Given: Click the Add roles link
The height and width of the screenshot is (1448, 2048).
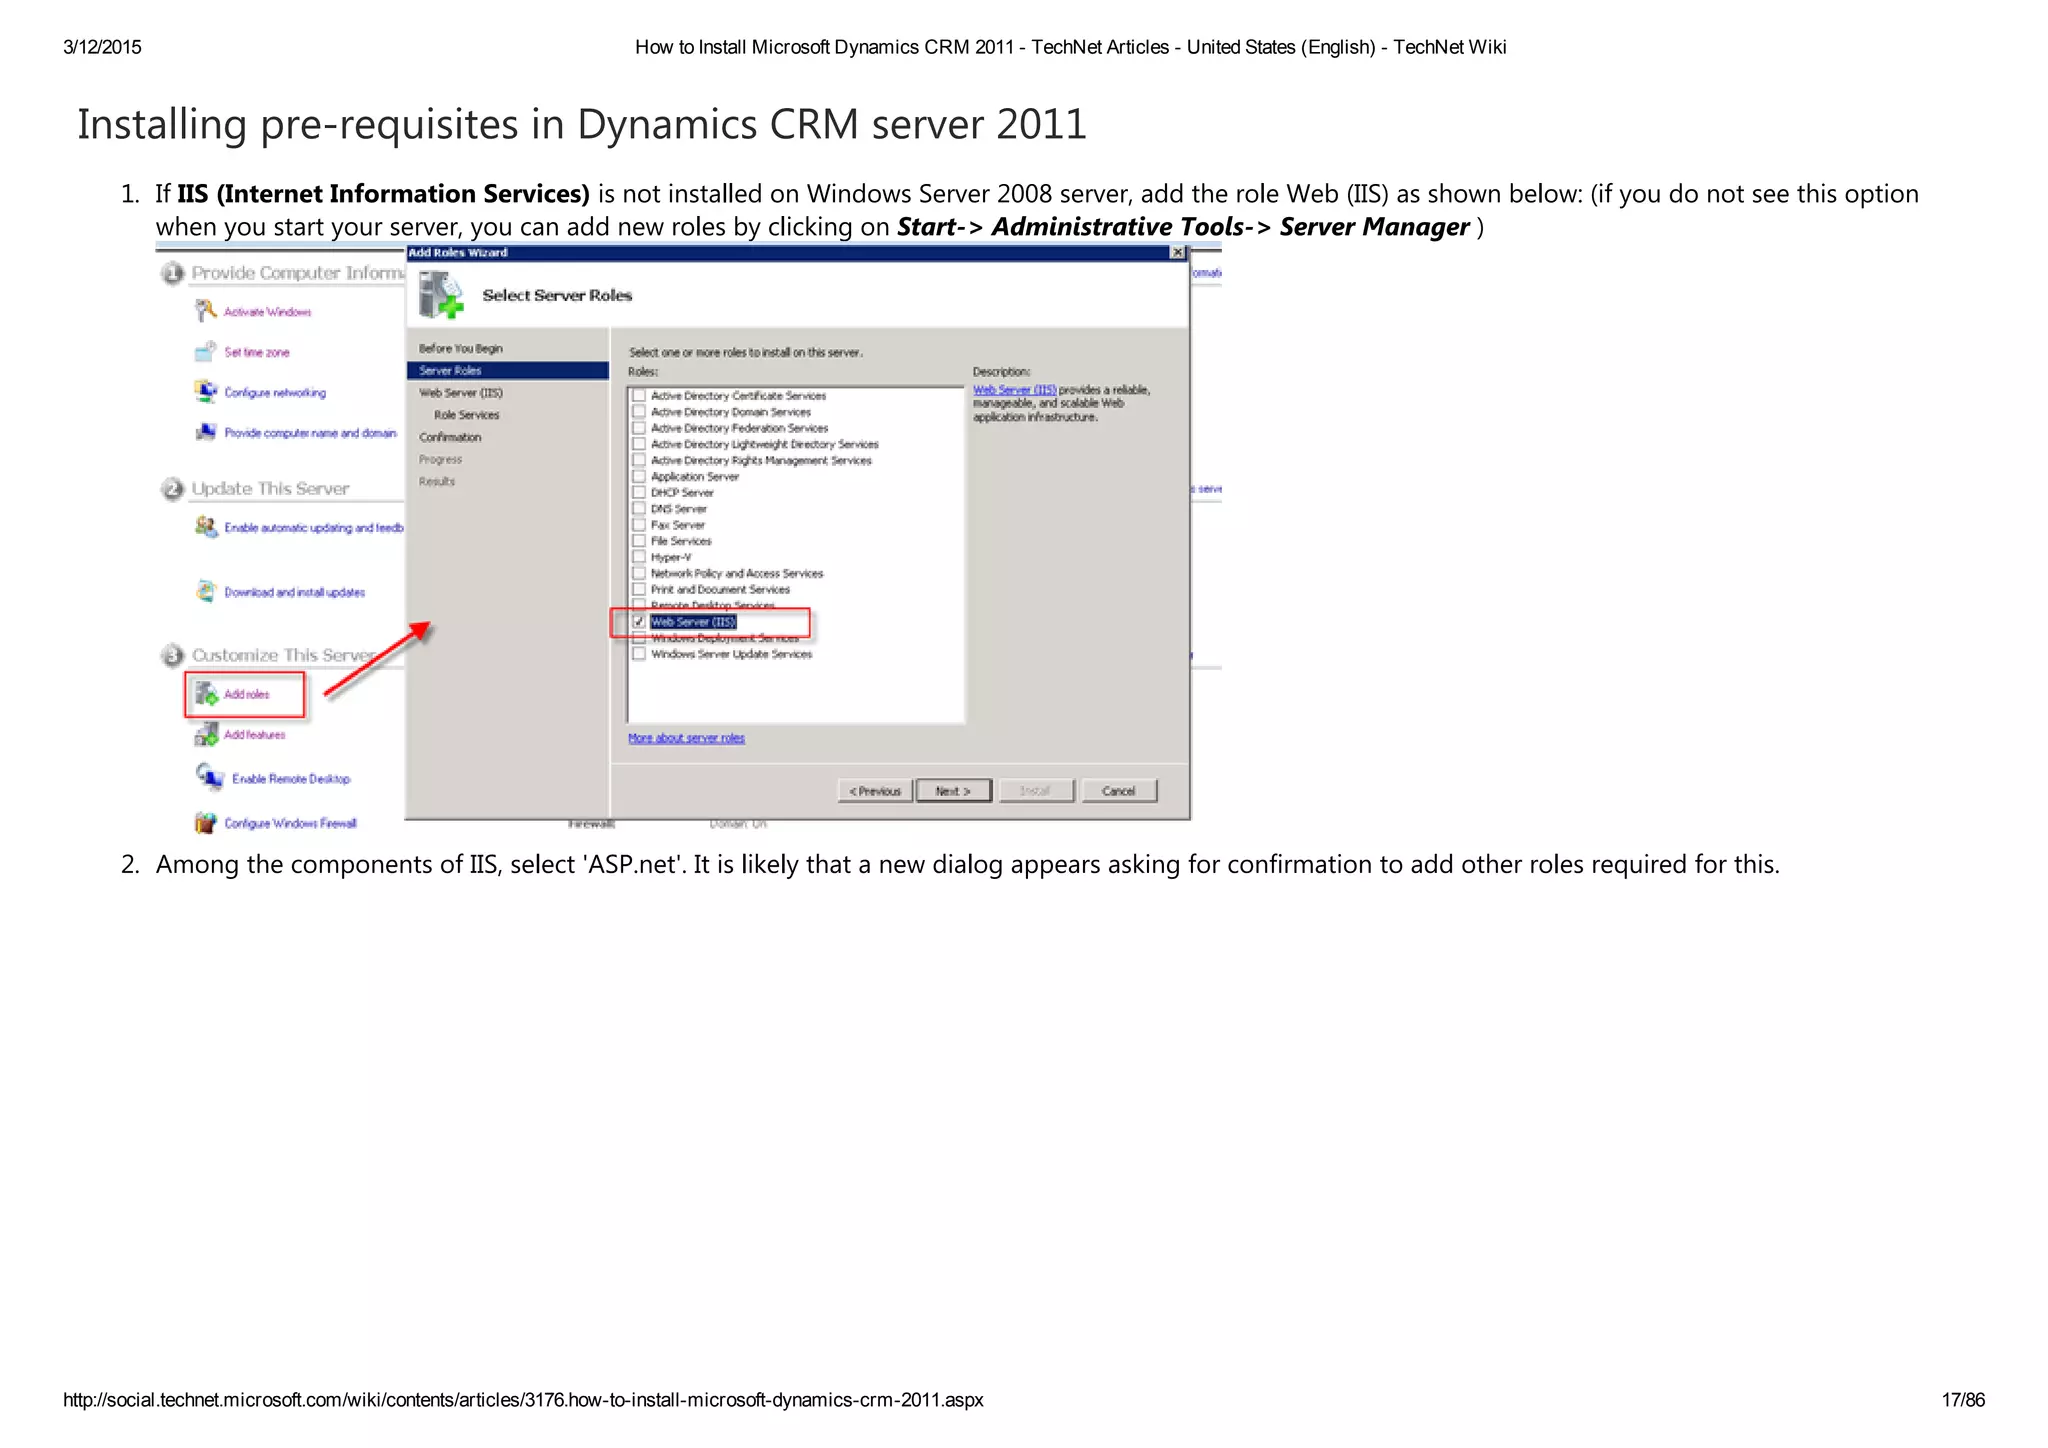Looking at the screenshot, I should point(247,694).
